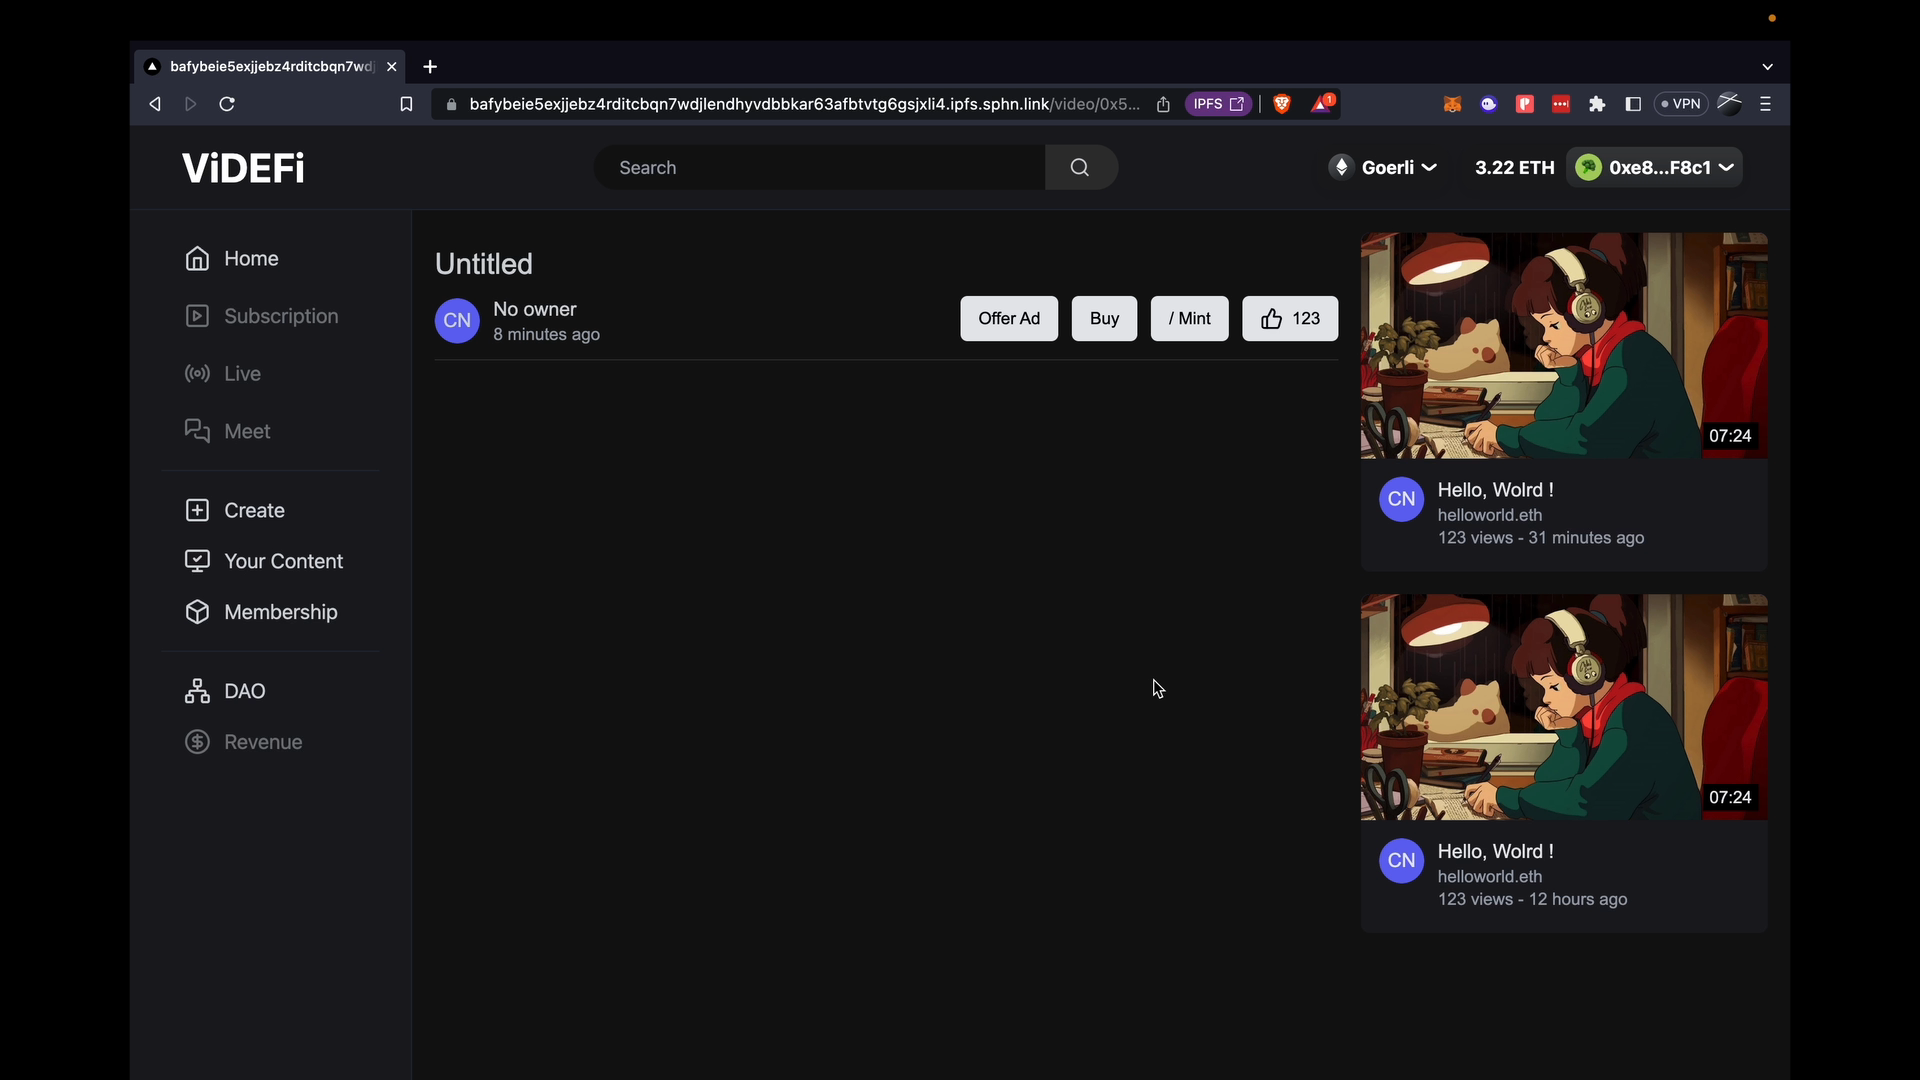Open thumbnail of video posted 12 hours ago
The height and width of the screenshot is (1080, 1920).
click(x=1564, y=707)
